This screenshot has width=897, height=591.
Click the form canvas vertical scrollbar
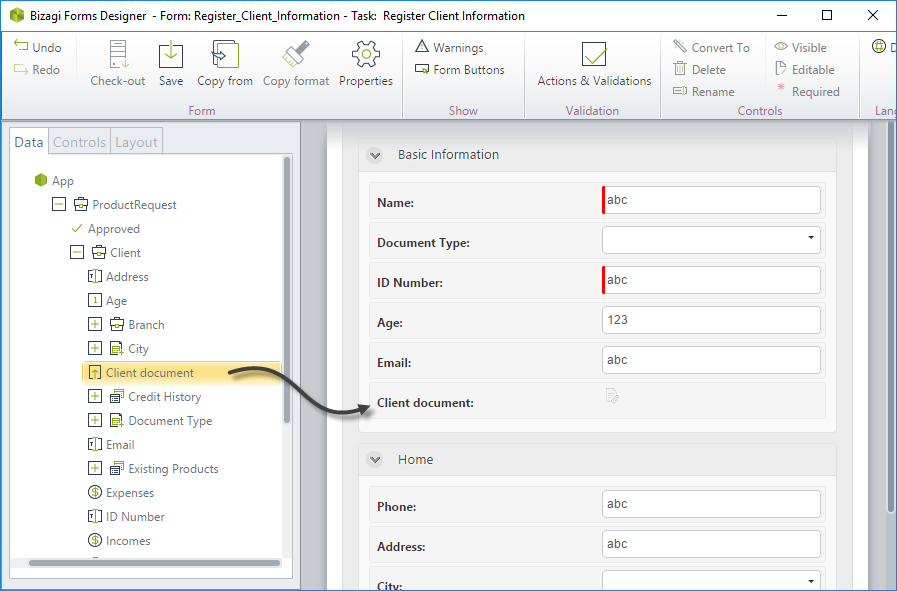pyautogui.click(x=890, y=316)
